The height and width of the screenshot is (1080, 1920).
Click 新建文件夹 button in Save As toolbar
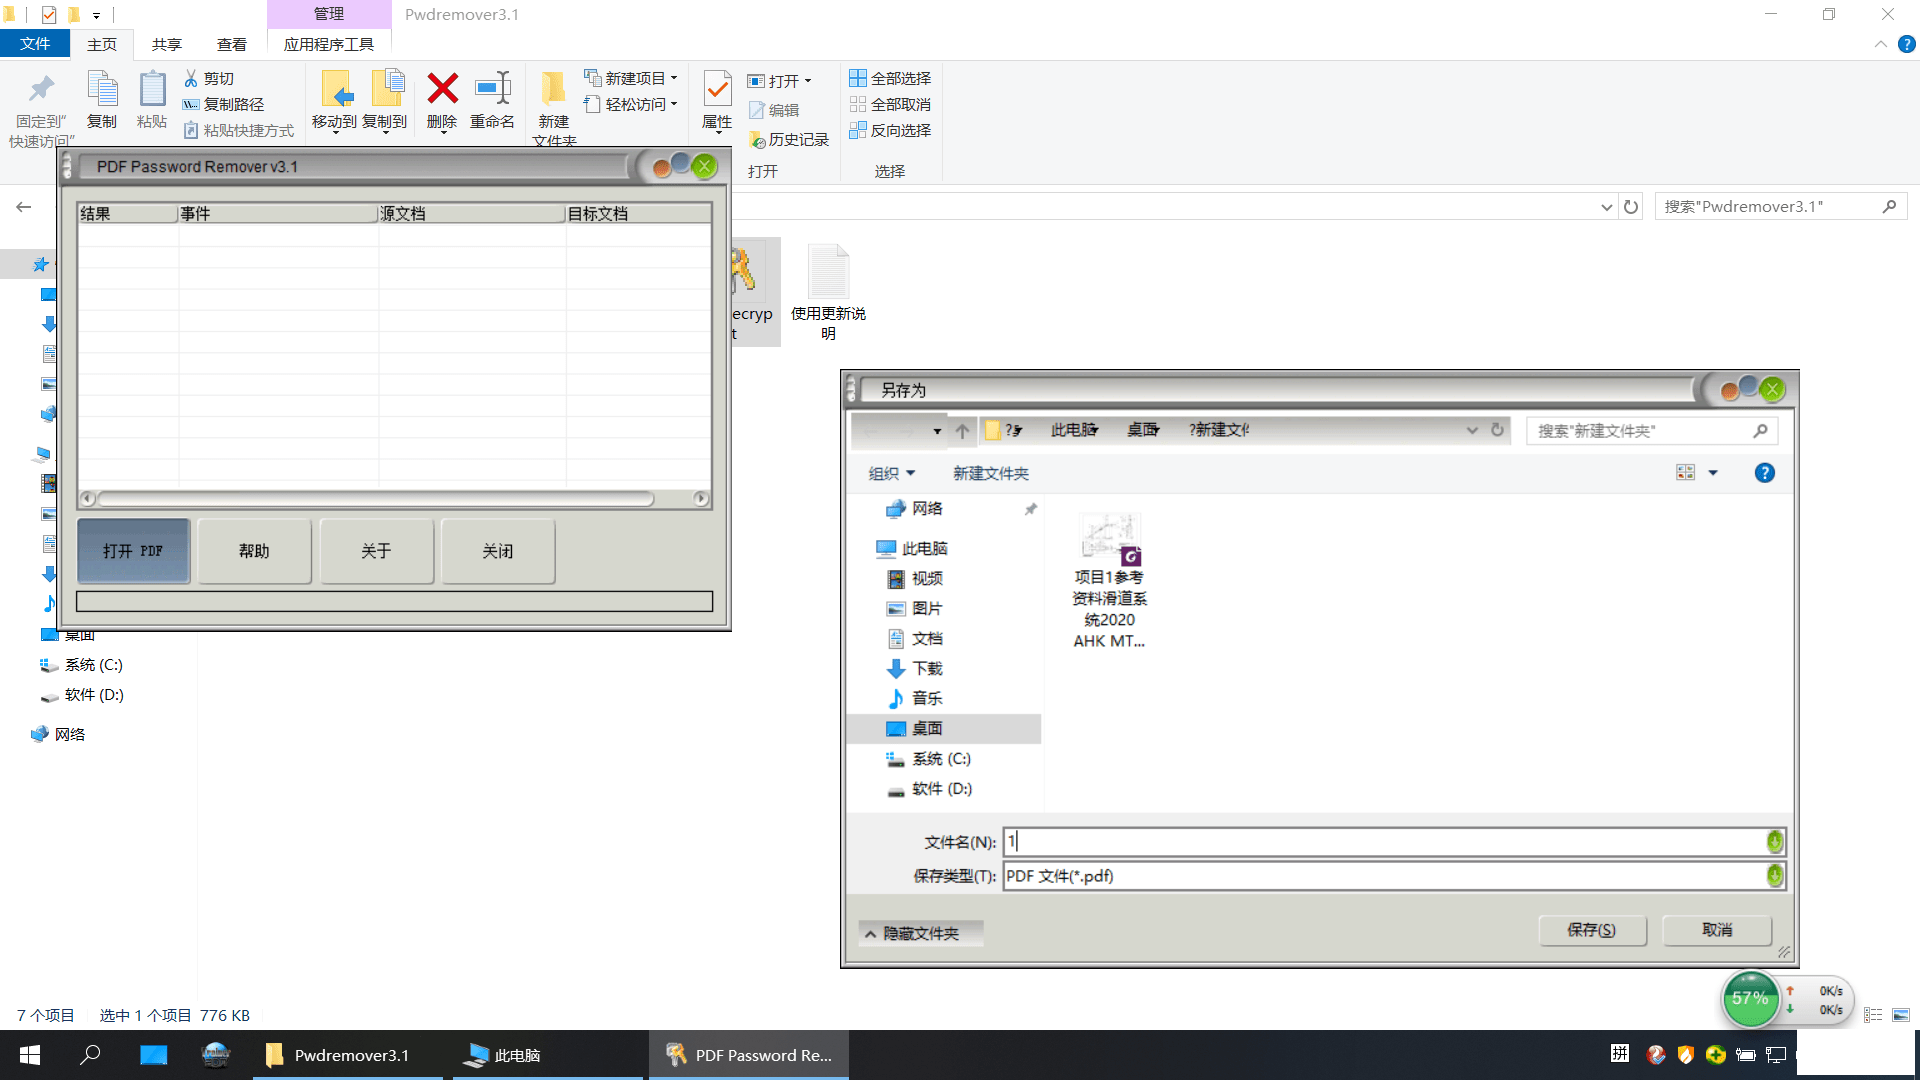(x=991, y=473)
